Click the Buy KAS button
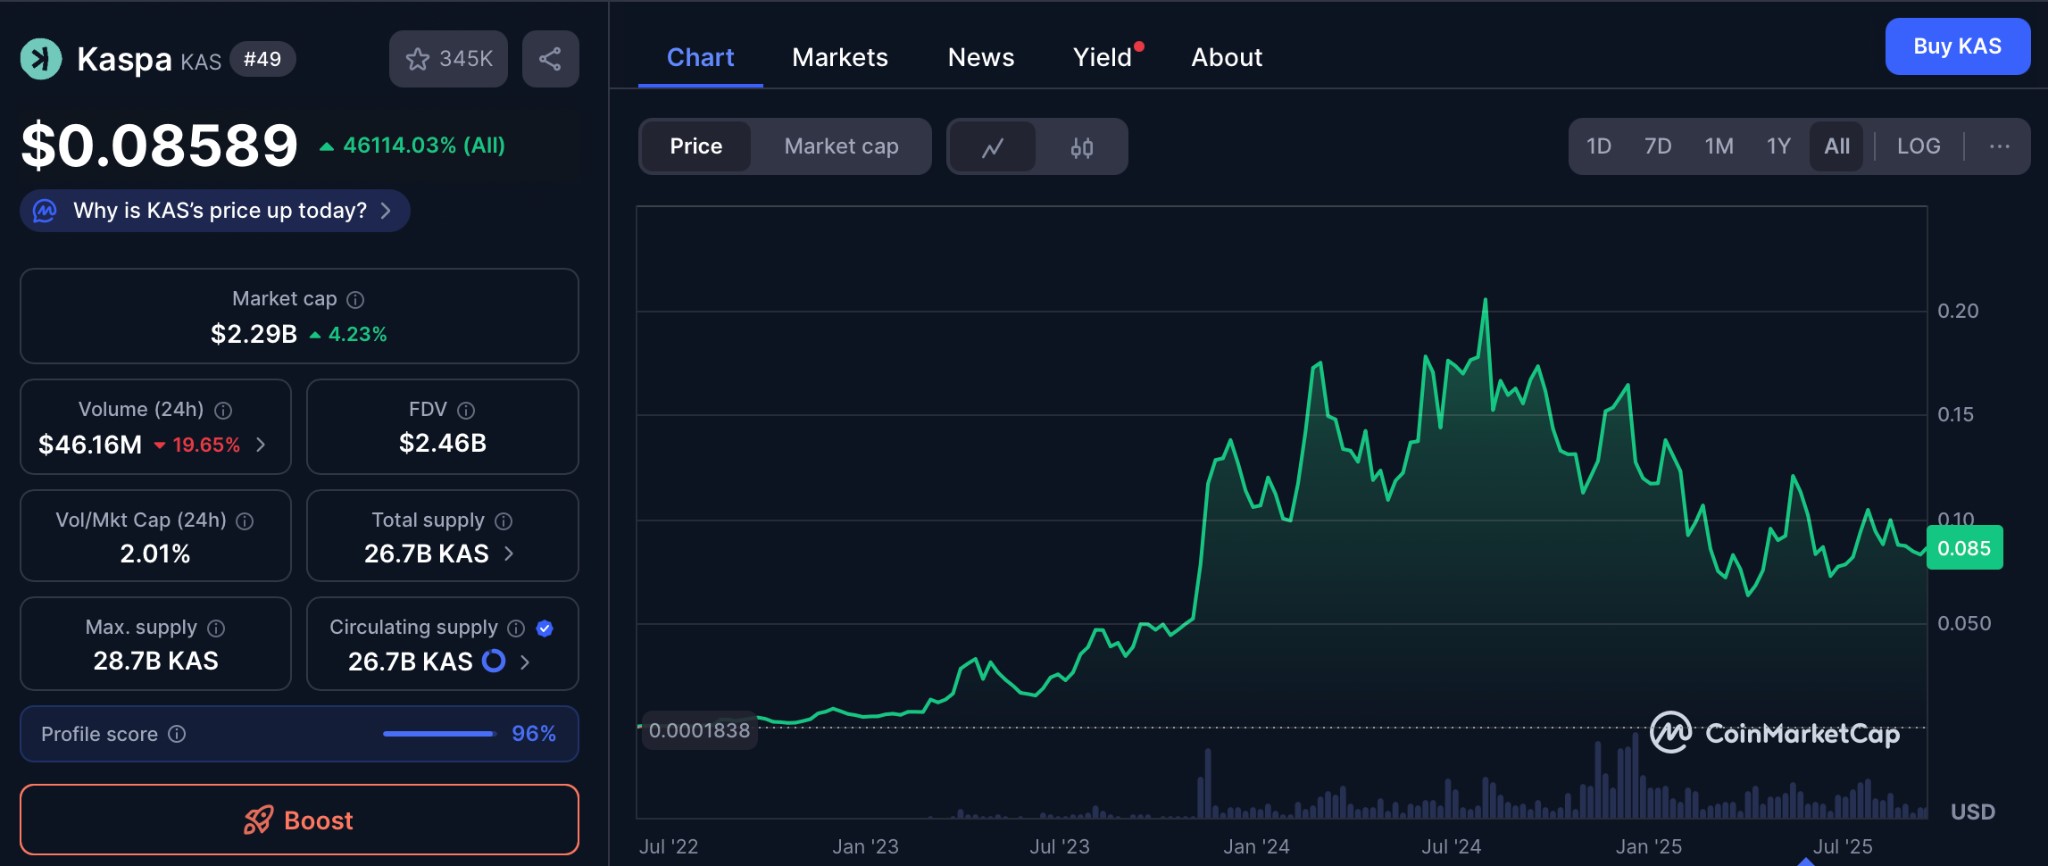Viewport: 2048px width, 866px height. point(1956,47)
